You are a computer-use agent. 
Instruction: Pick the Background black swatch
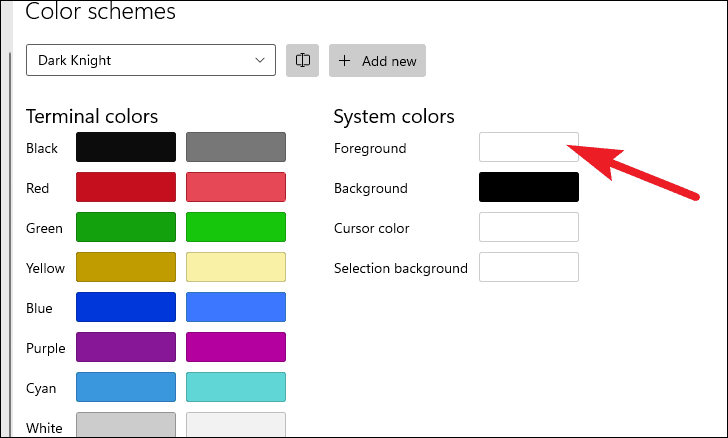[x=529, y=187]
